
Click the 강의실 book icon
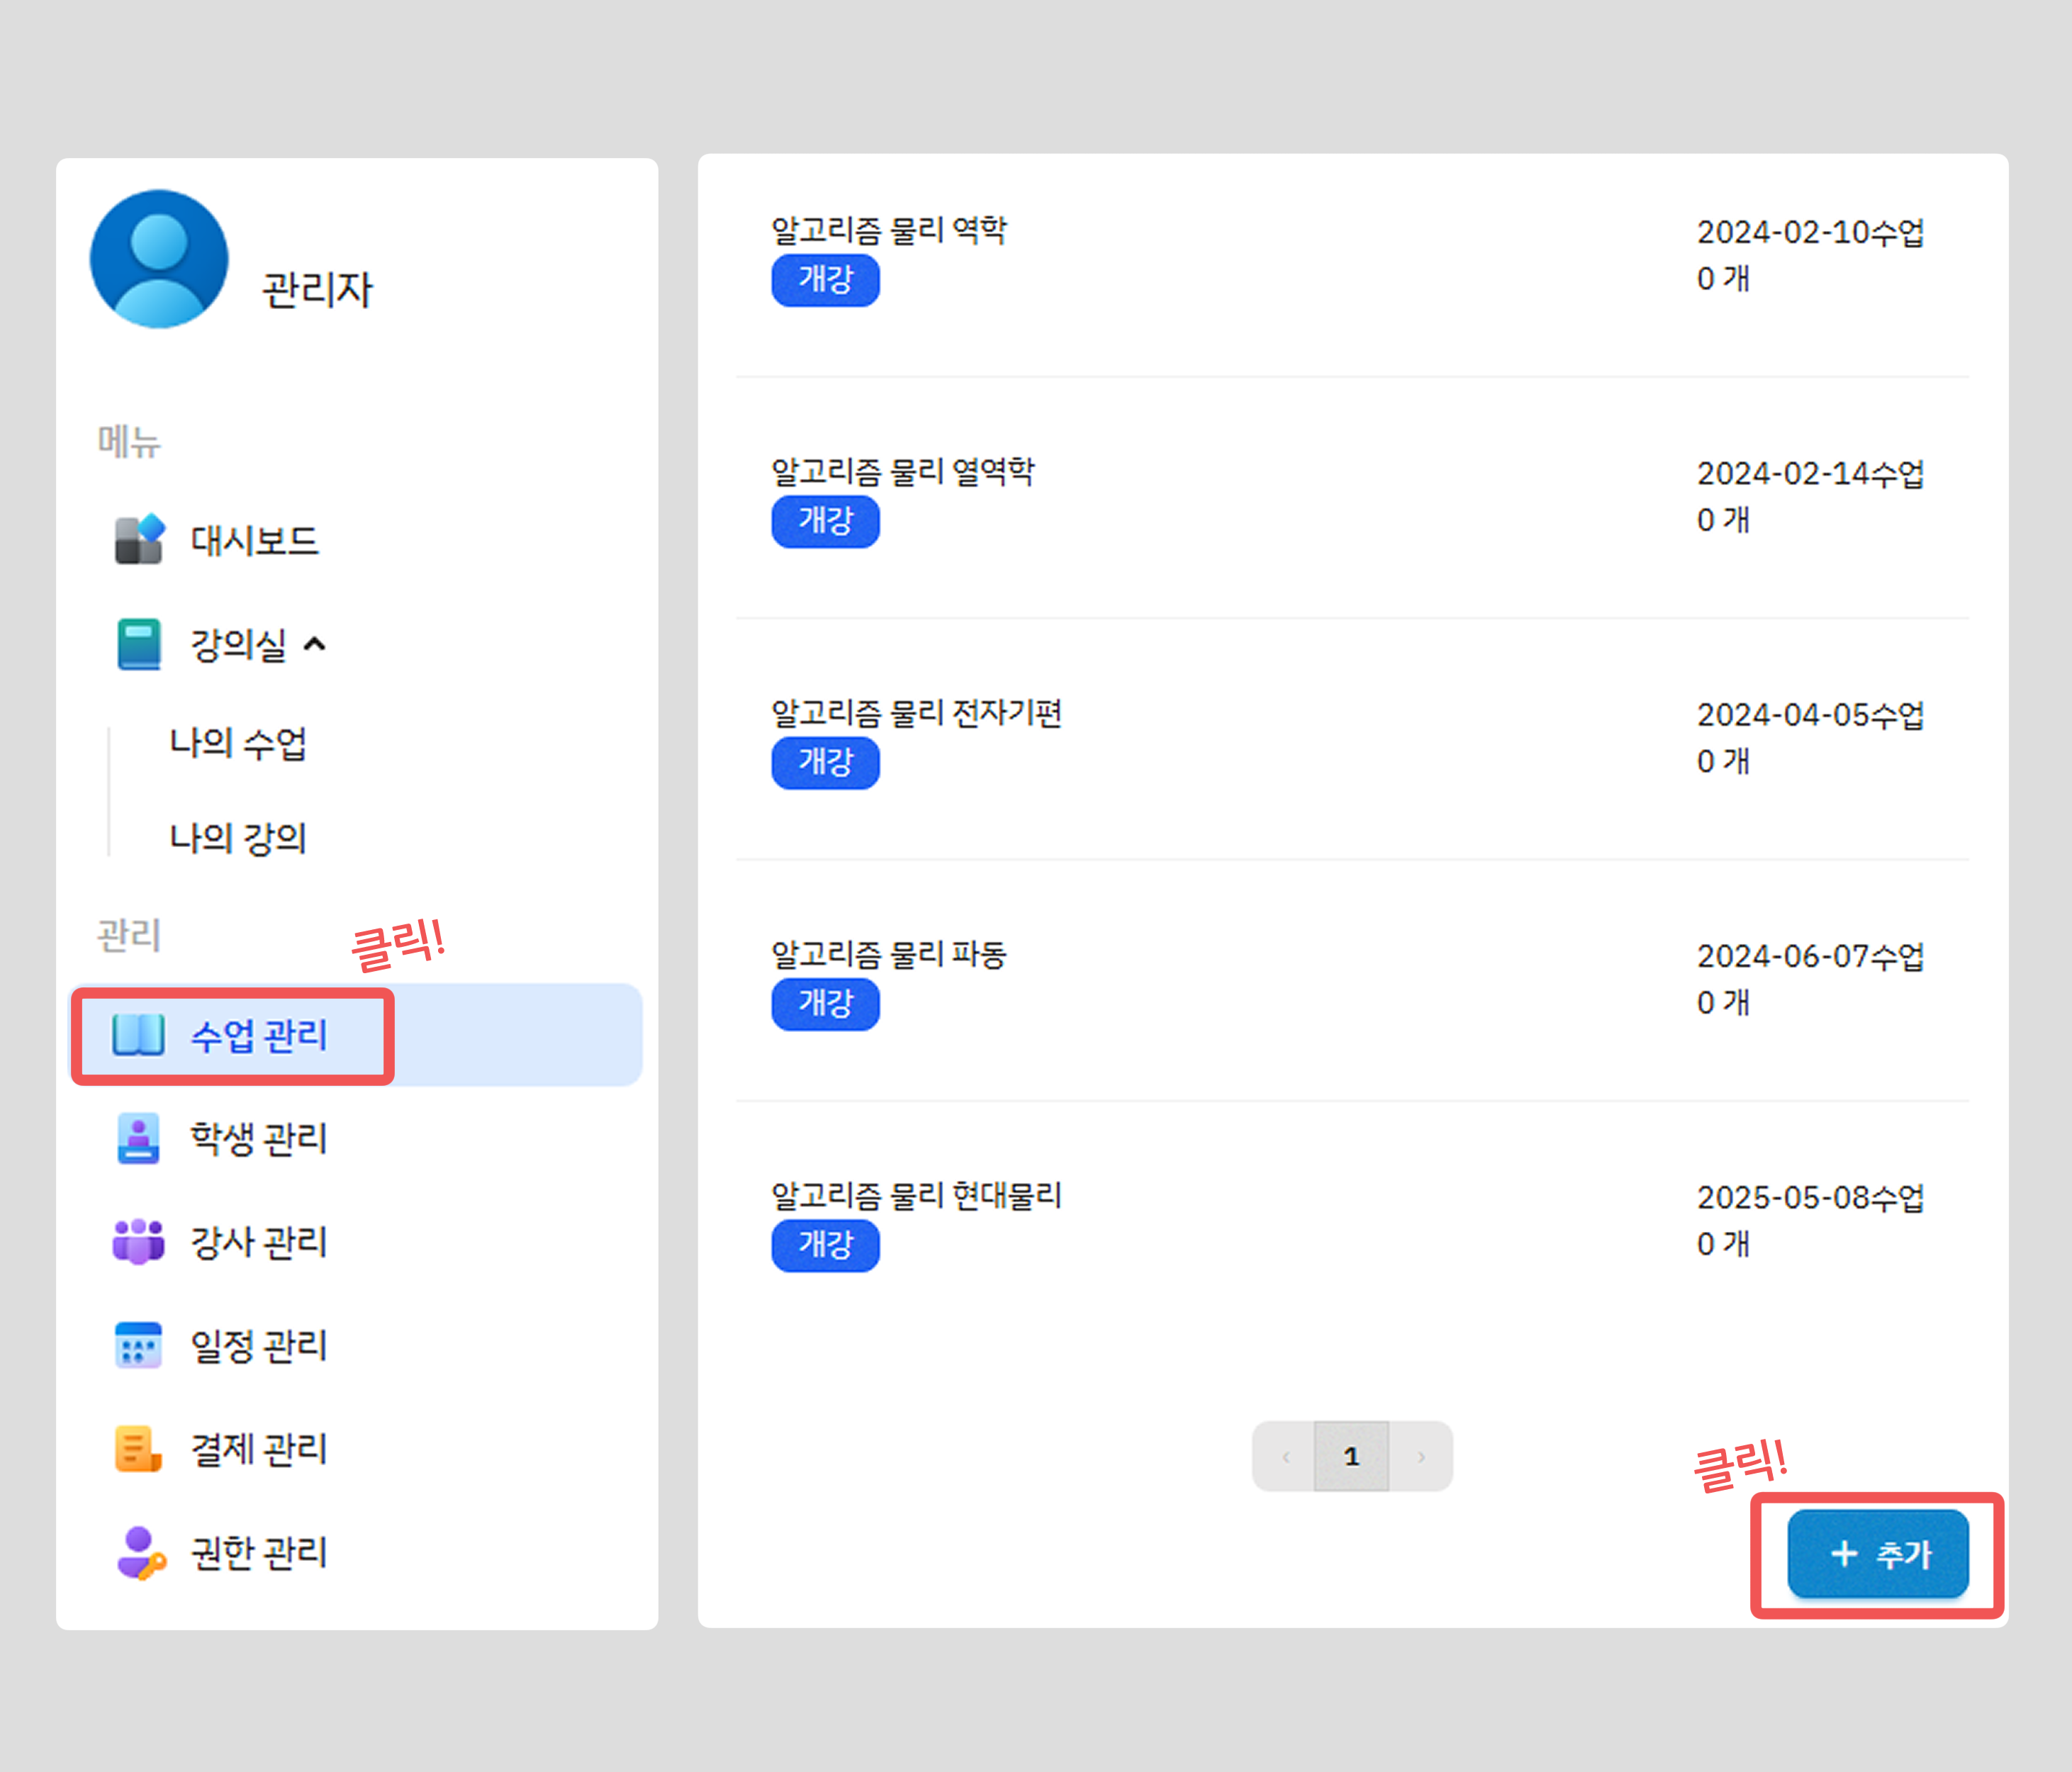(140, 645)
